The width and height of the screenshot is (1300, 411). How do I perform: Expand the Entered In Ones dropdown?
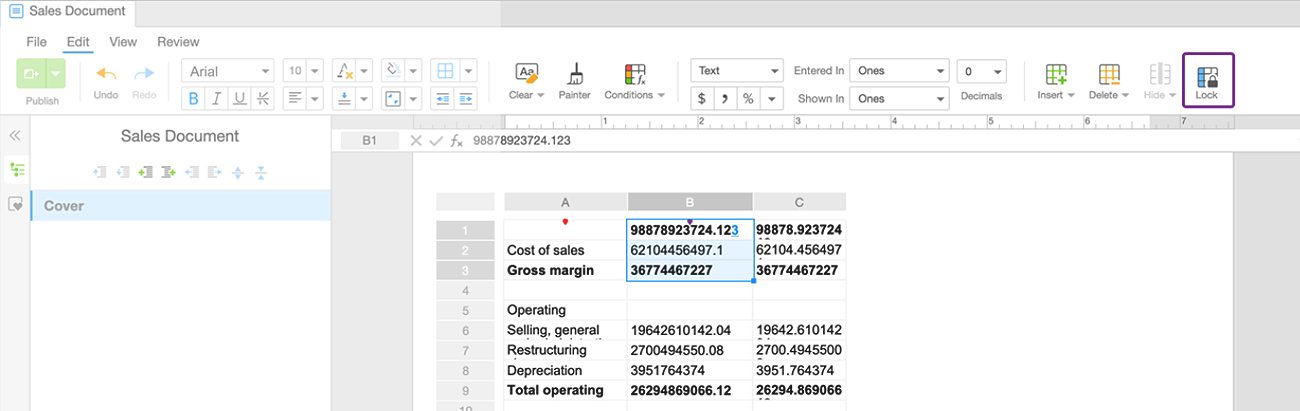click(900, 71)
